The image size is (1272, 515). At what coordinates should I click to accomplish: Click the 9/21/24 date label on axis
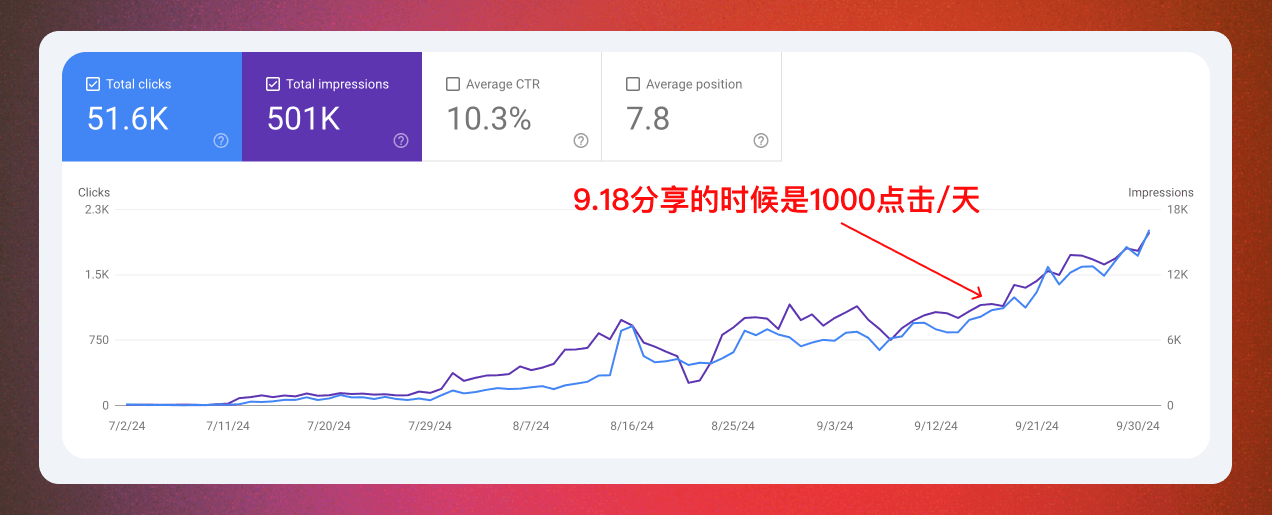click(1037, 426)
